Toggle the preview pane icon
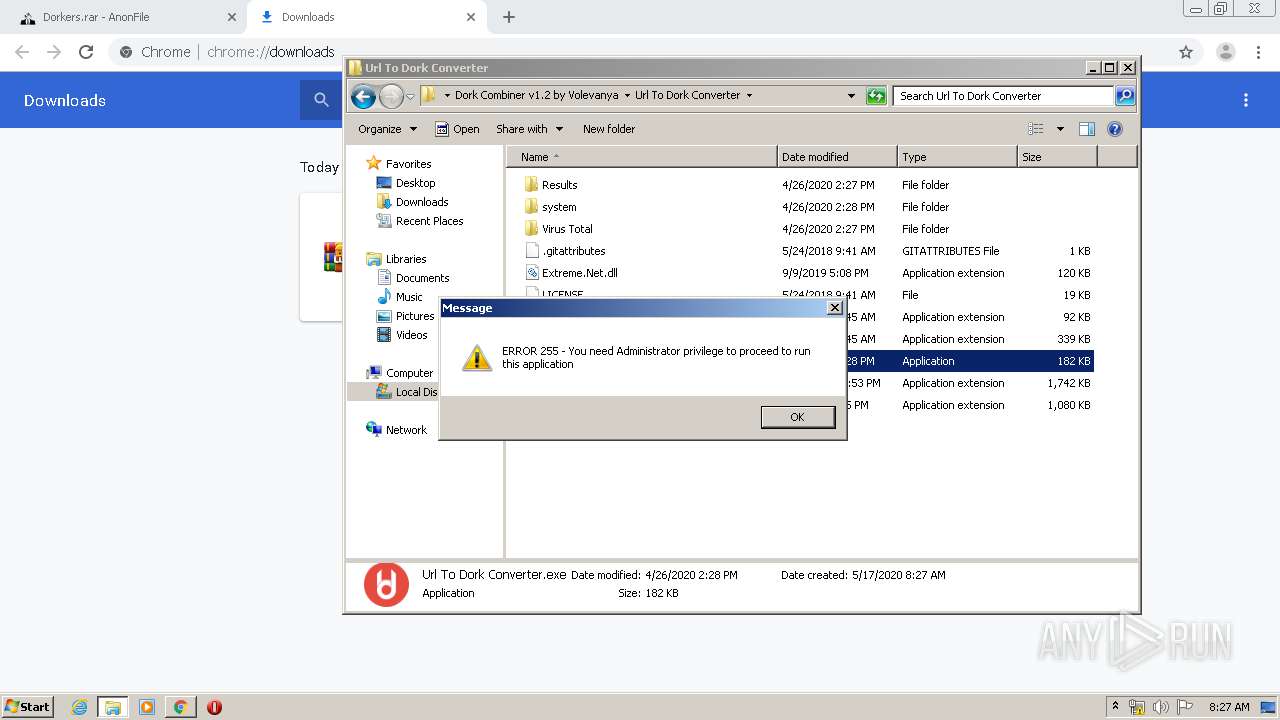1280x720 pixels. pos(1087,129)
